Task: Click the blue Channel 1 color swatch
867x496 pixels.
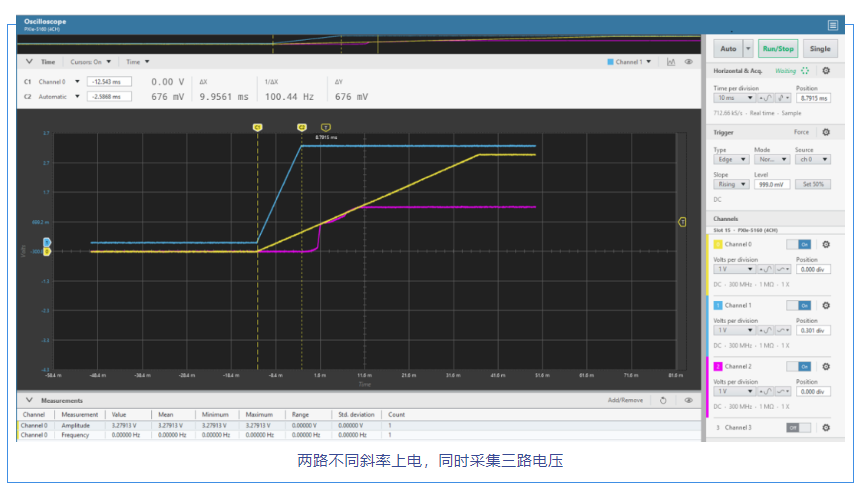Action: [x=718, y=305]
